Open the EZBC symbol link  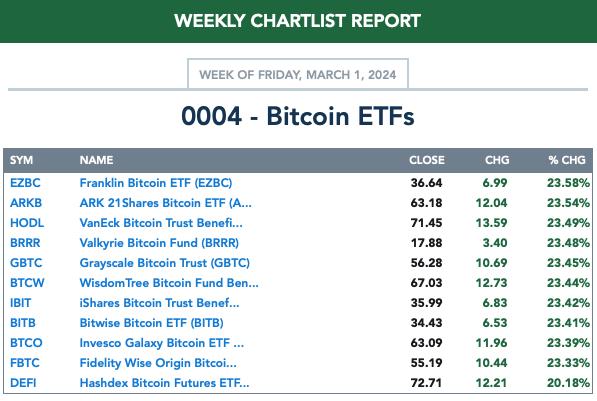[25, 183]
